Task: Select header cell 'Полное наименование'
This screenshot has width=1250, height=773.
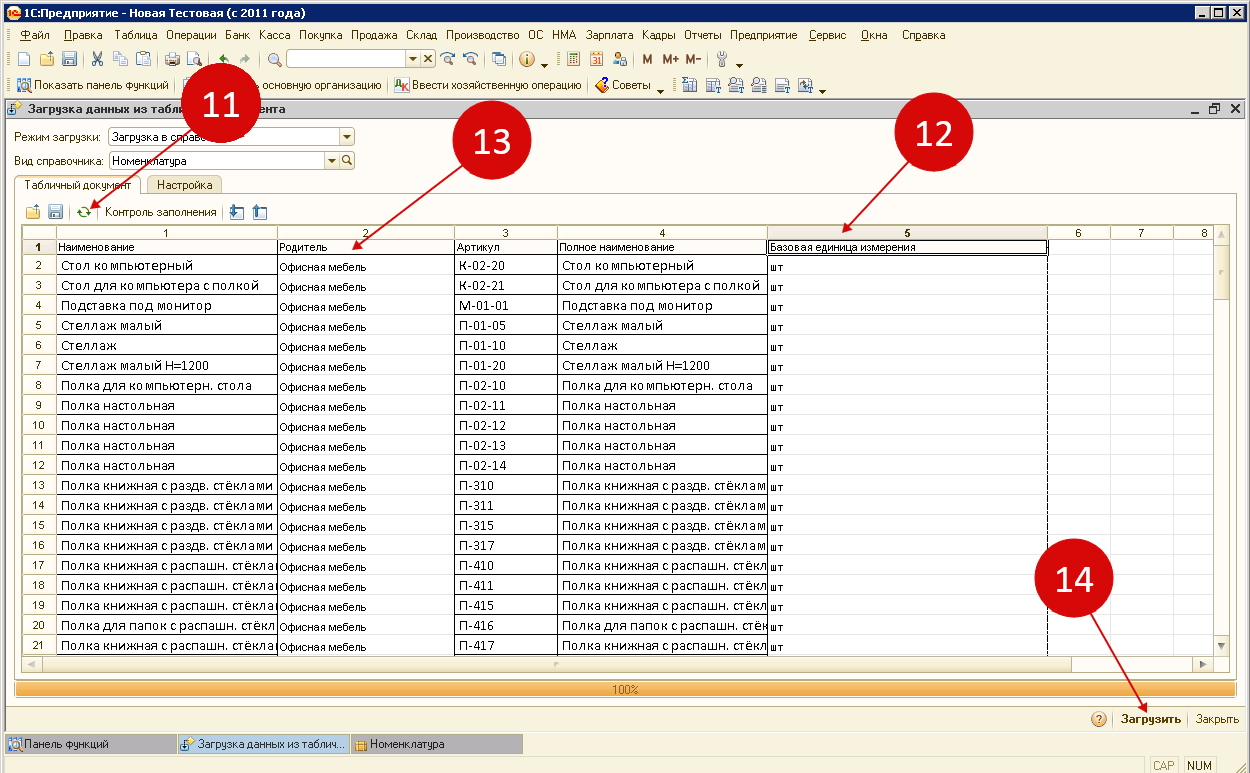Action: [x=662, y=247]
